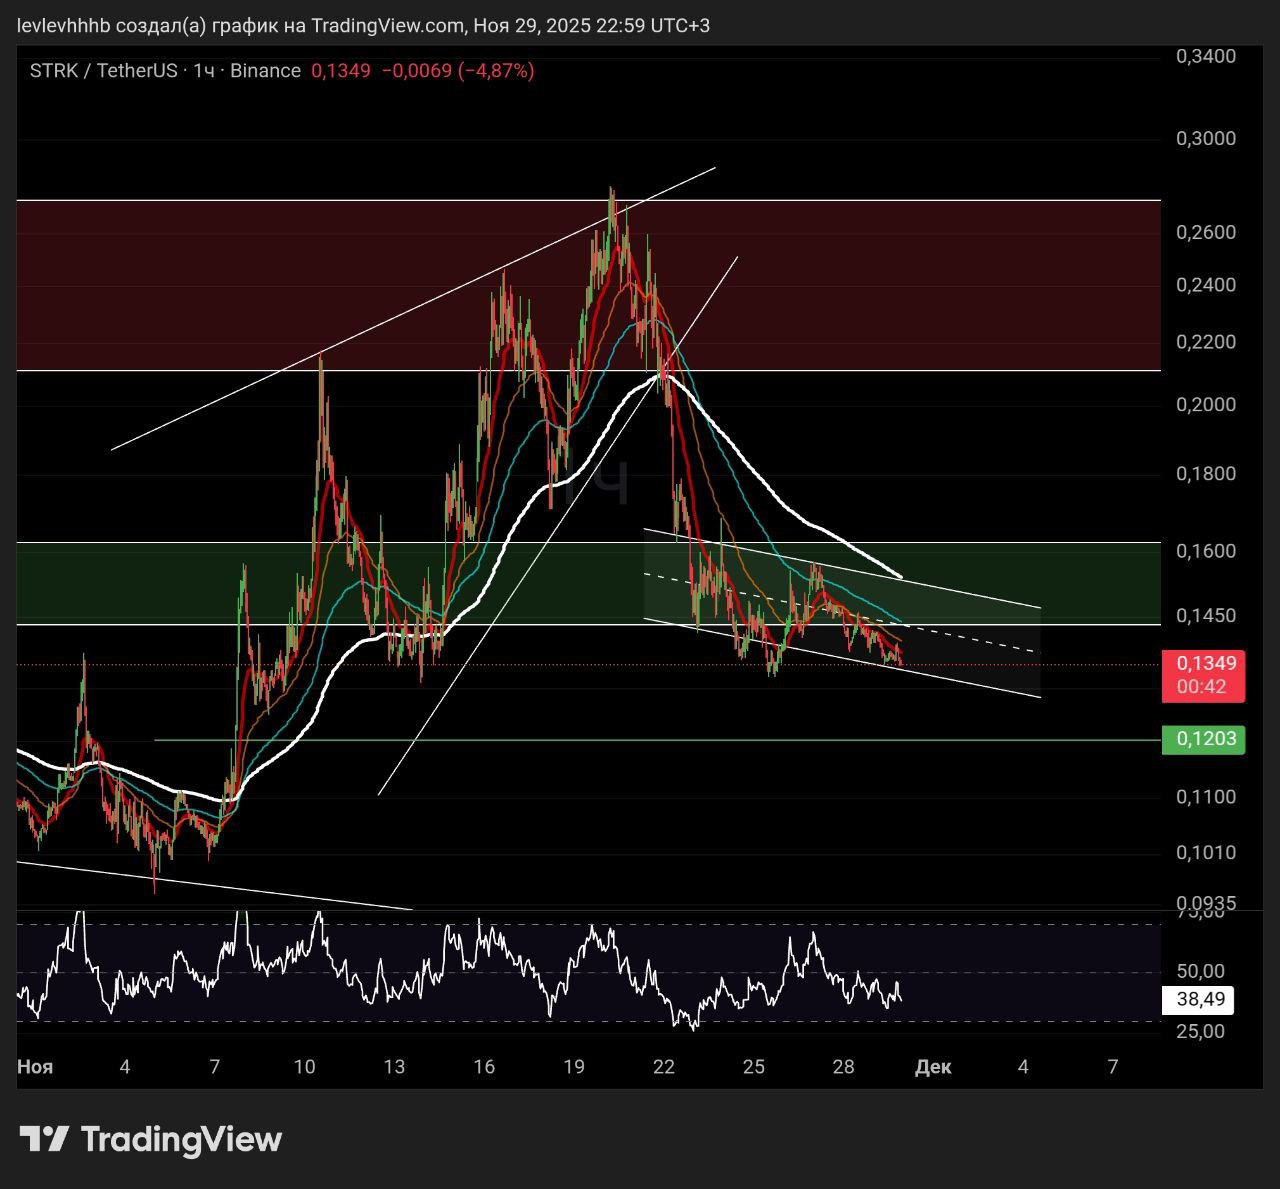Click date 28 on the time axis
Screen dimensions: 1280x1189
coord(843,1067)
